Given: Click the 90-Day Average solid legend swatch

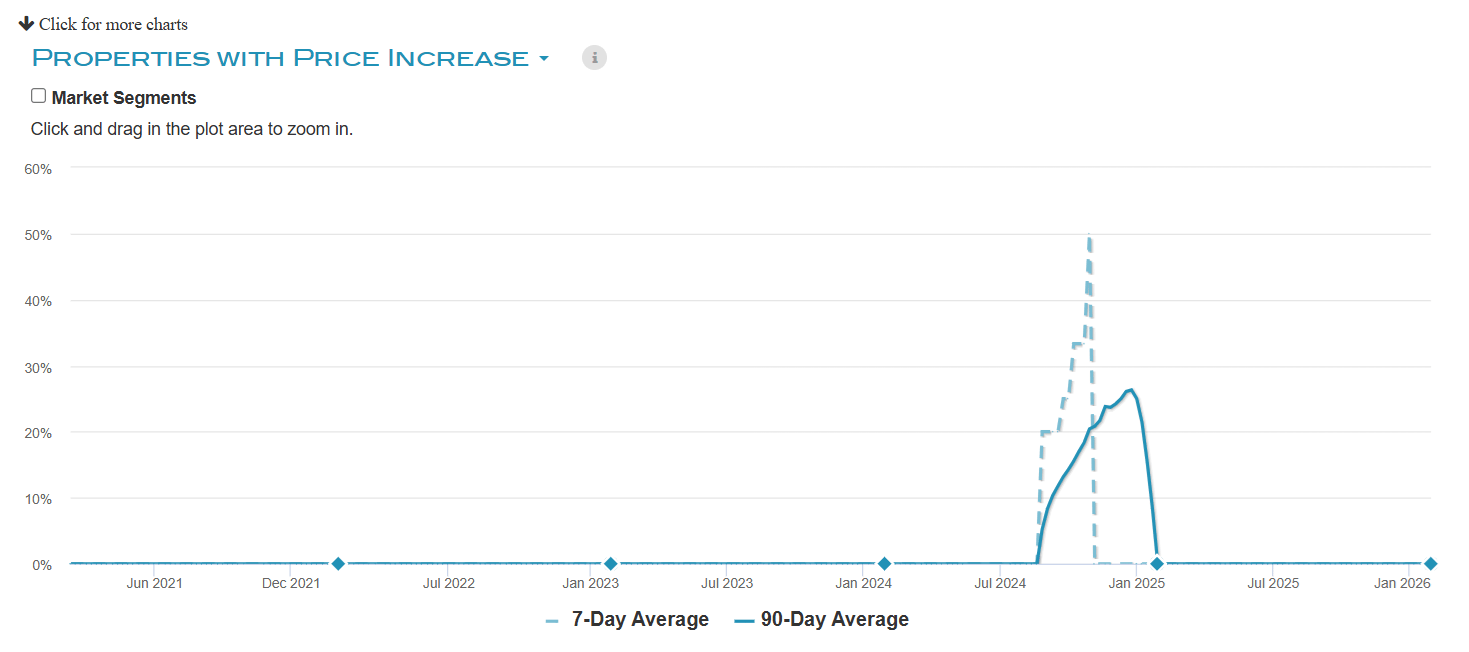Looking at the screenshot, I should 744,621.
